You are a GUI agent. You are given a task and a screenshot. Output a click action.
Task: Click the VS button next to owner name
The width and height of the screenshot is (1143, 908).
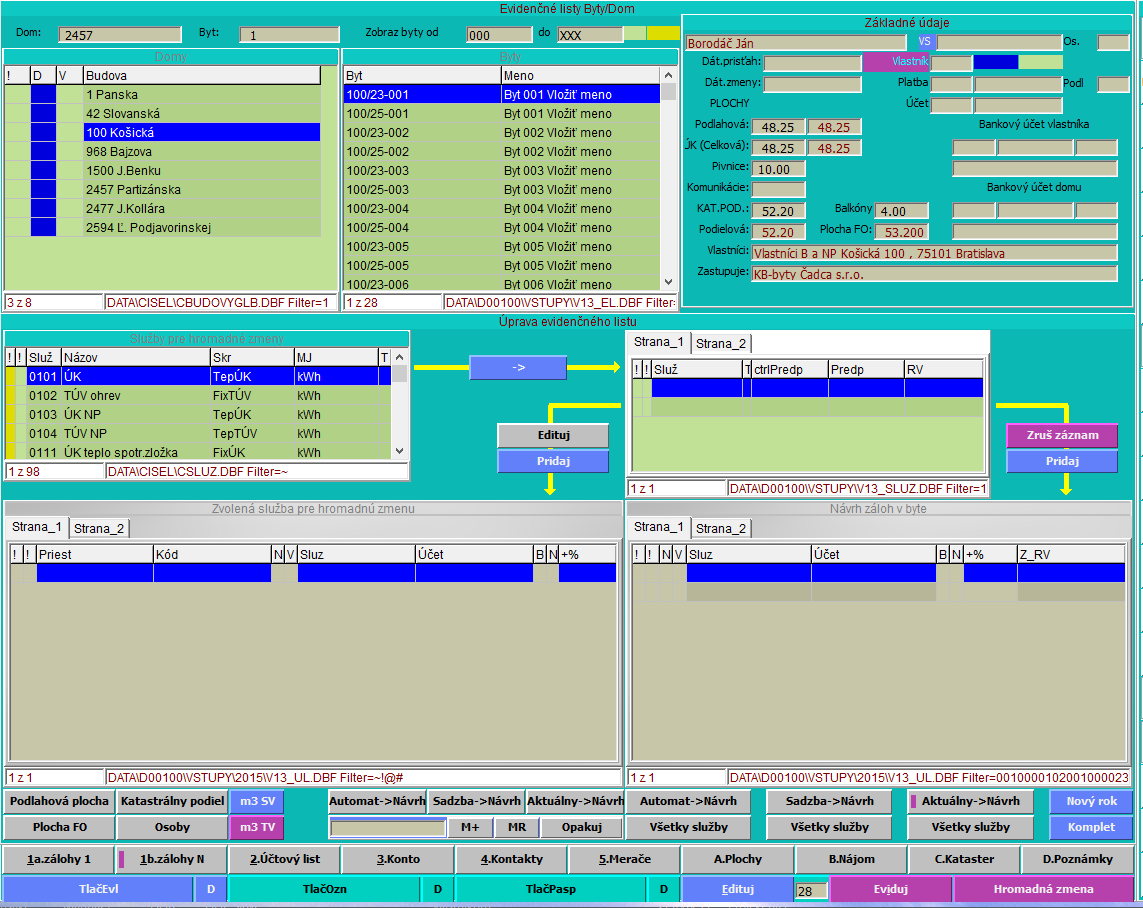pyautogui.click(x=924, y=42)
